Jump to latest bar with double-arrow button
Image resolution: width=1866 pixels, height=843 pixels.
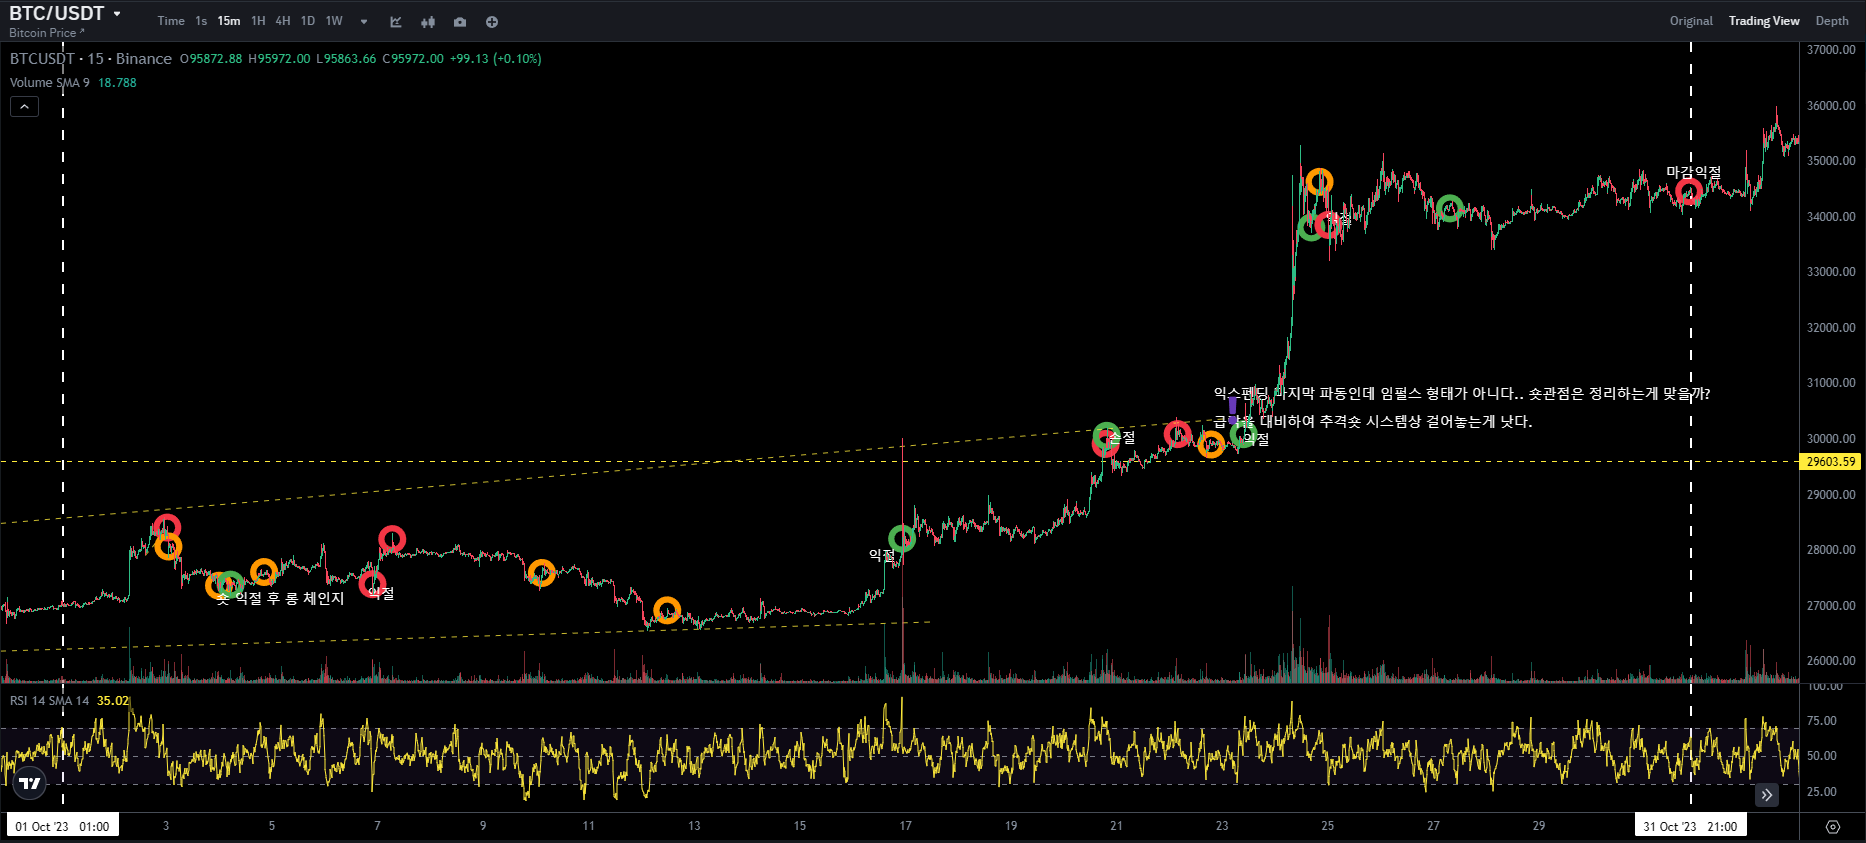coord(1767,795)
